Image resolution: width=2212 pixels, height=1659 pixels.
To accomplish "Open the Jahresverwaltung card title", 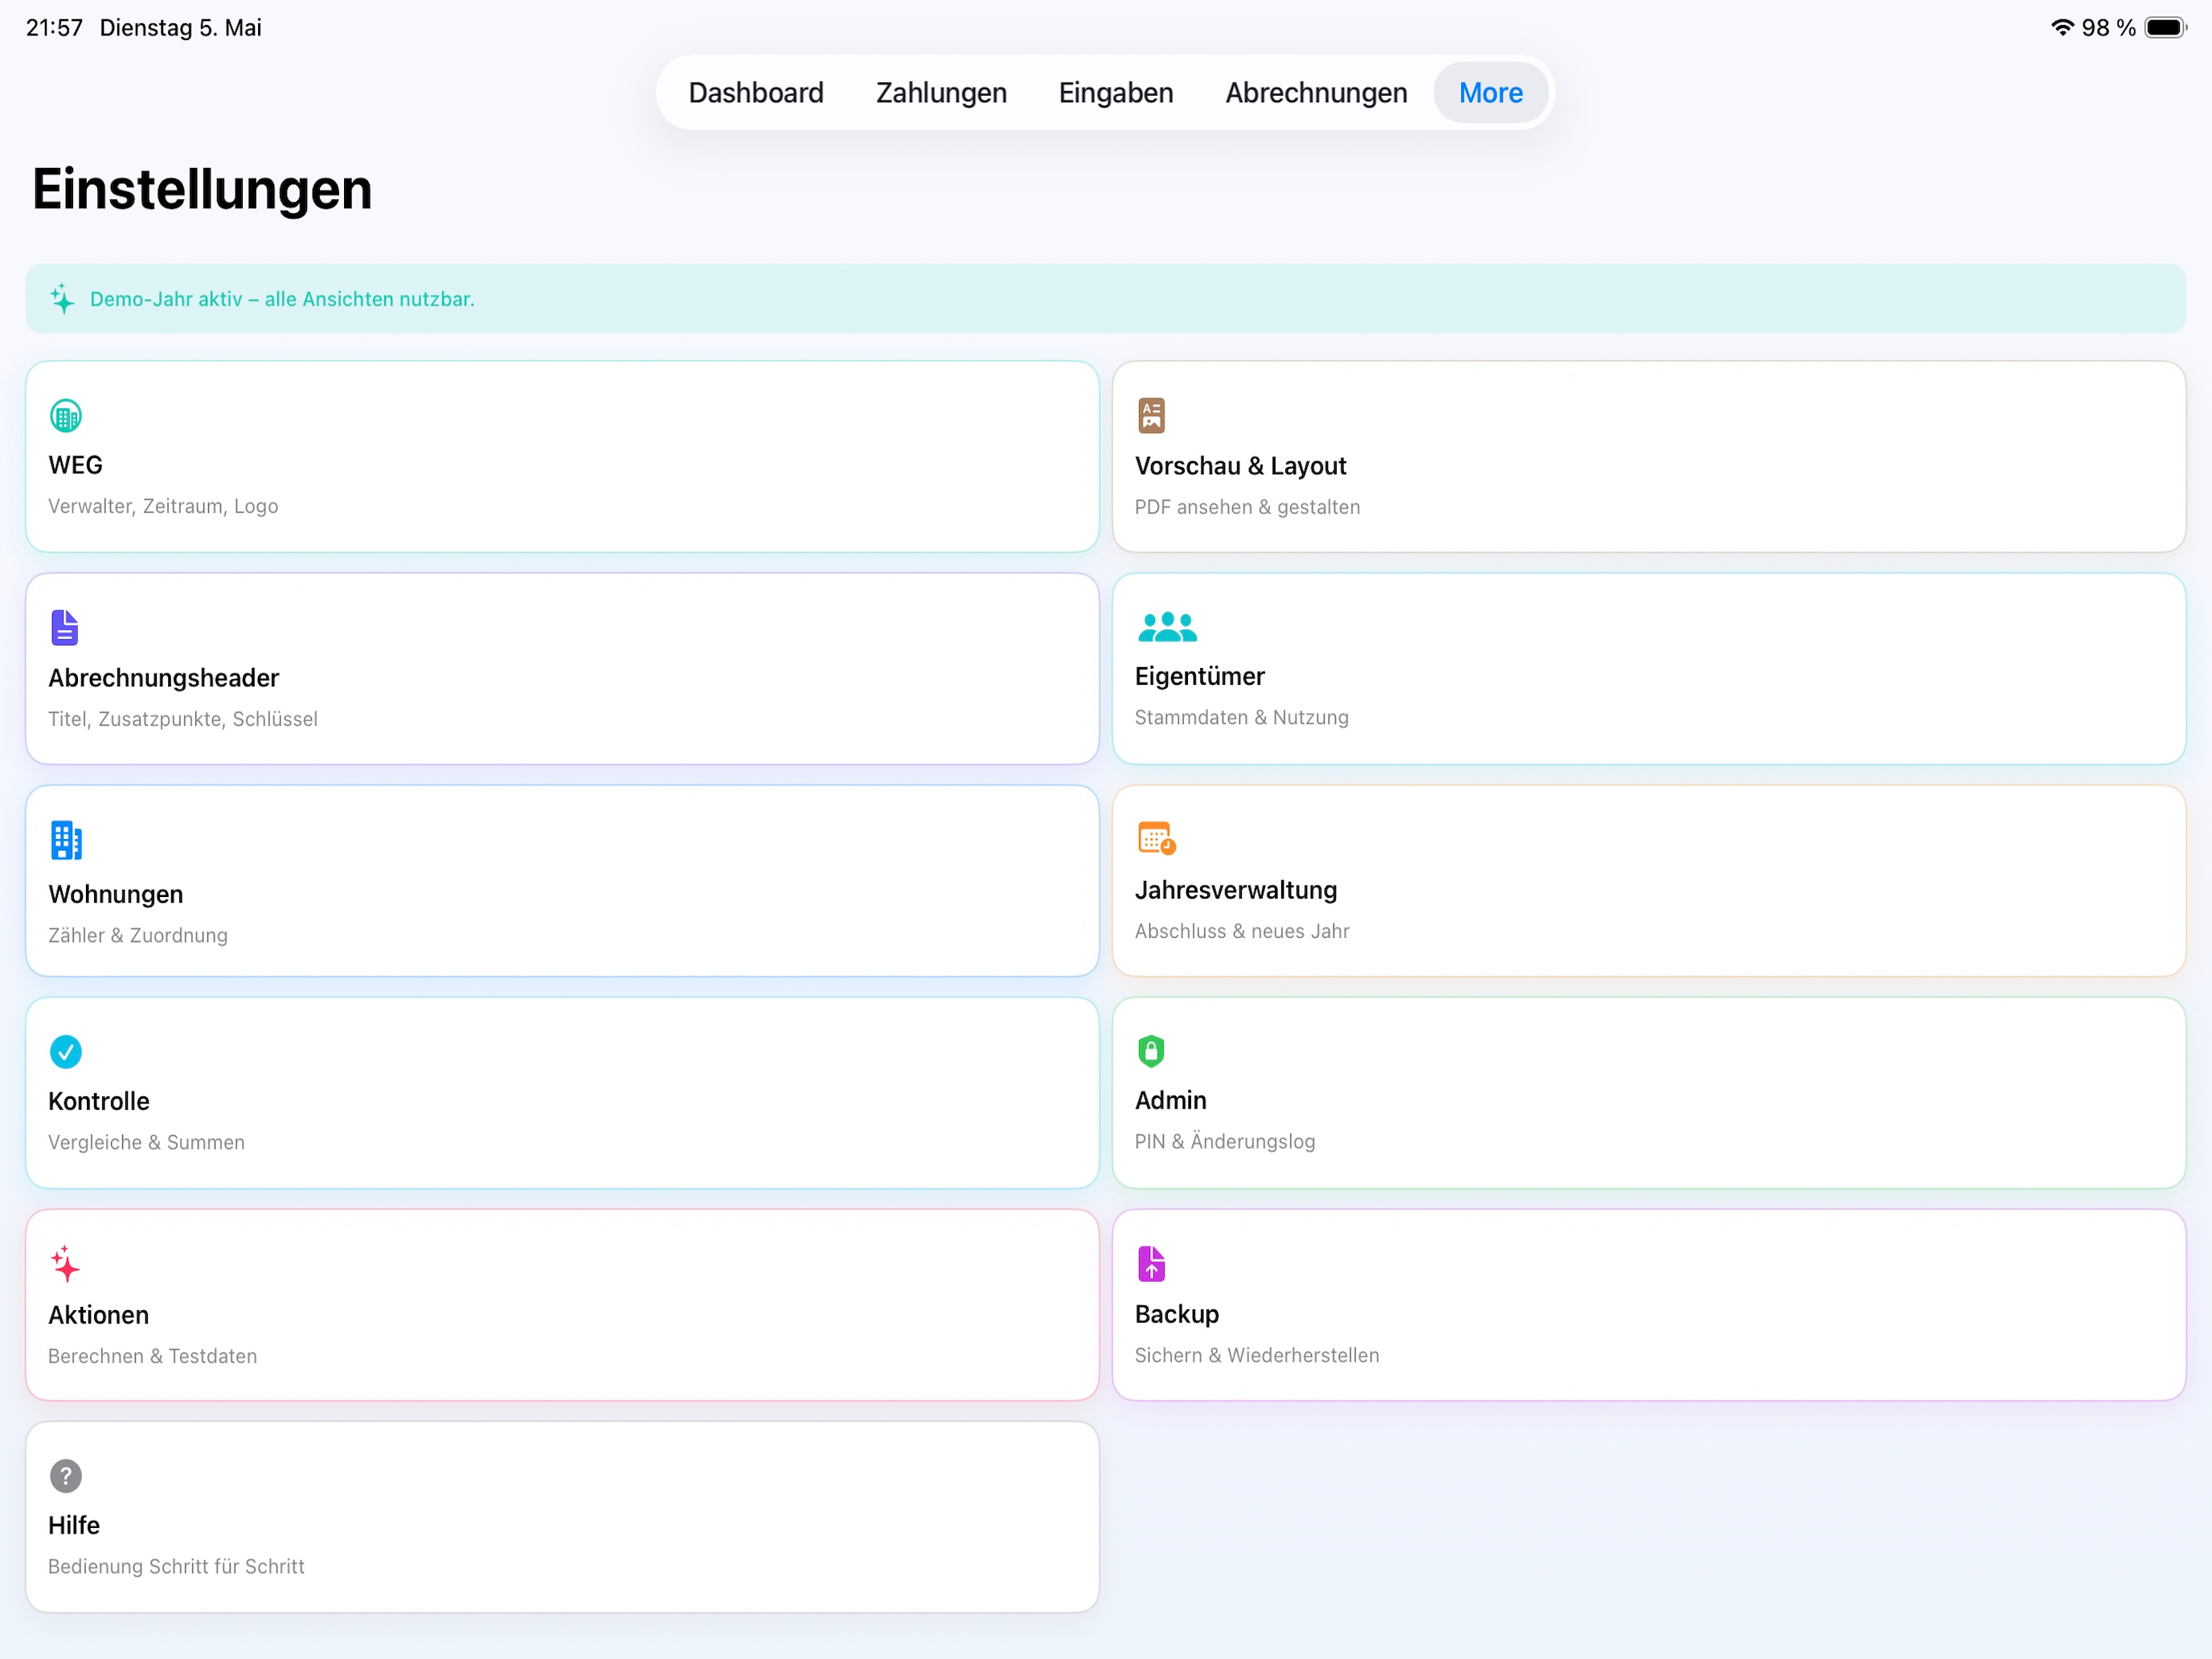I will click(1235, 890).
